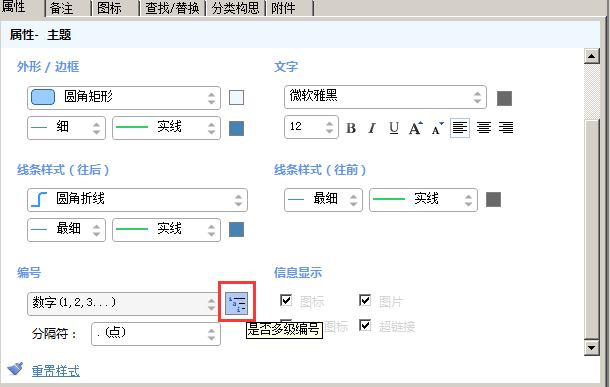Open the 圆角矩形 shape dropdown
Image resolution: width=610 pixels, height=387 pixels.
click(124, 98)
